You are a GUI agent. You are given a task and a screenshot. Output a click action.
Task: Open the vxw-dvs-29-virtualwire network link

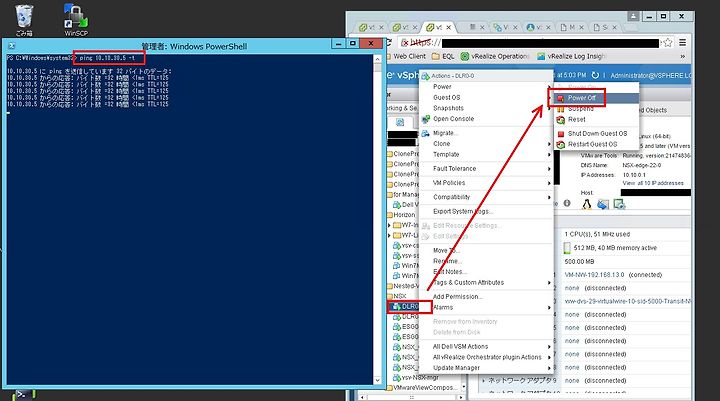pos(628,301)
